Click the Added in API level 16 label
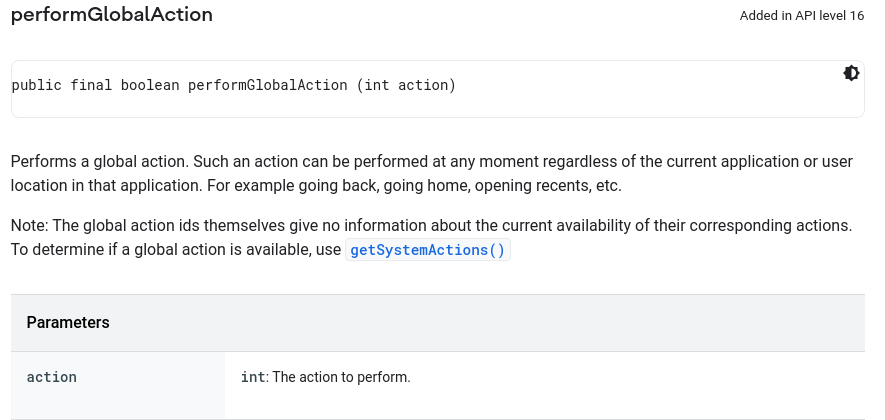885x420 pixels. click(x=801, y=16)
